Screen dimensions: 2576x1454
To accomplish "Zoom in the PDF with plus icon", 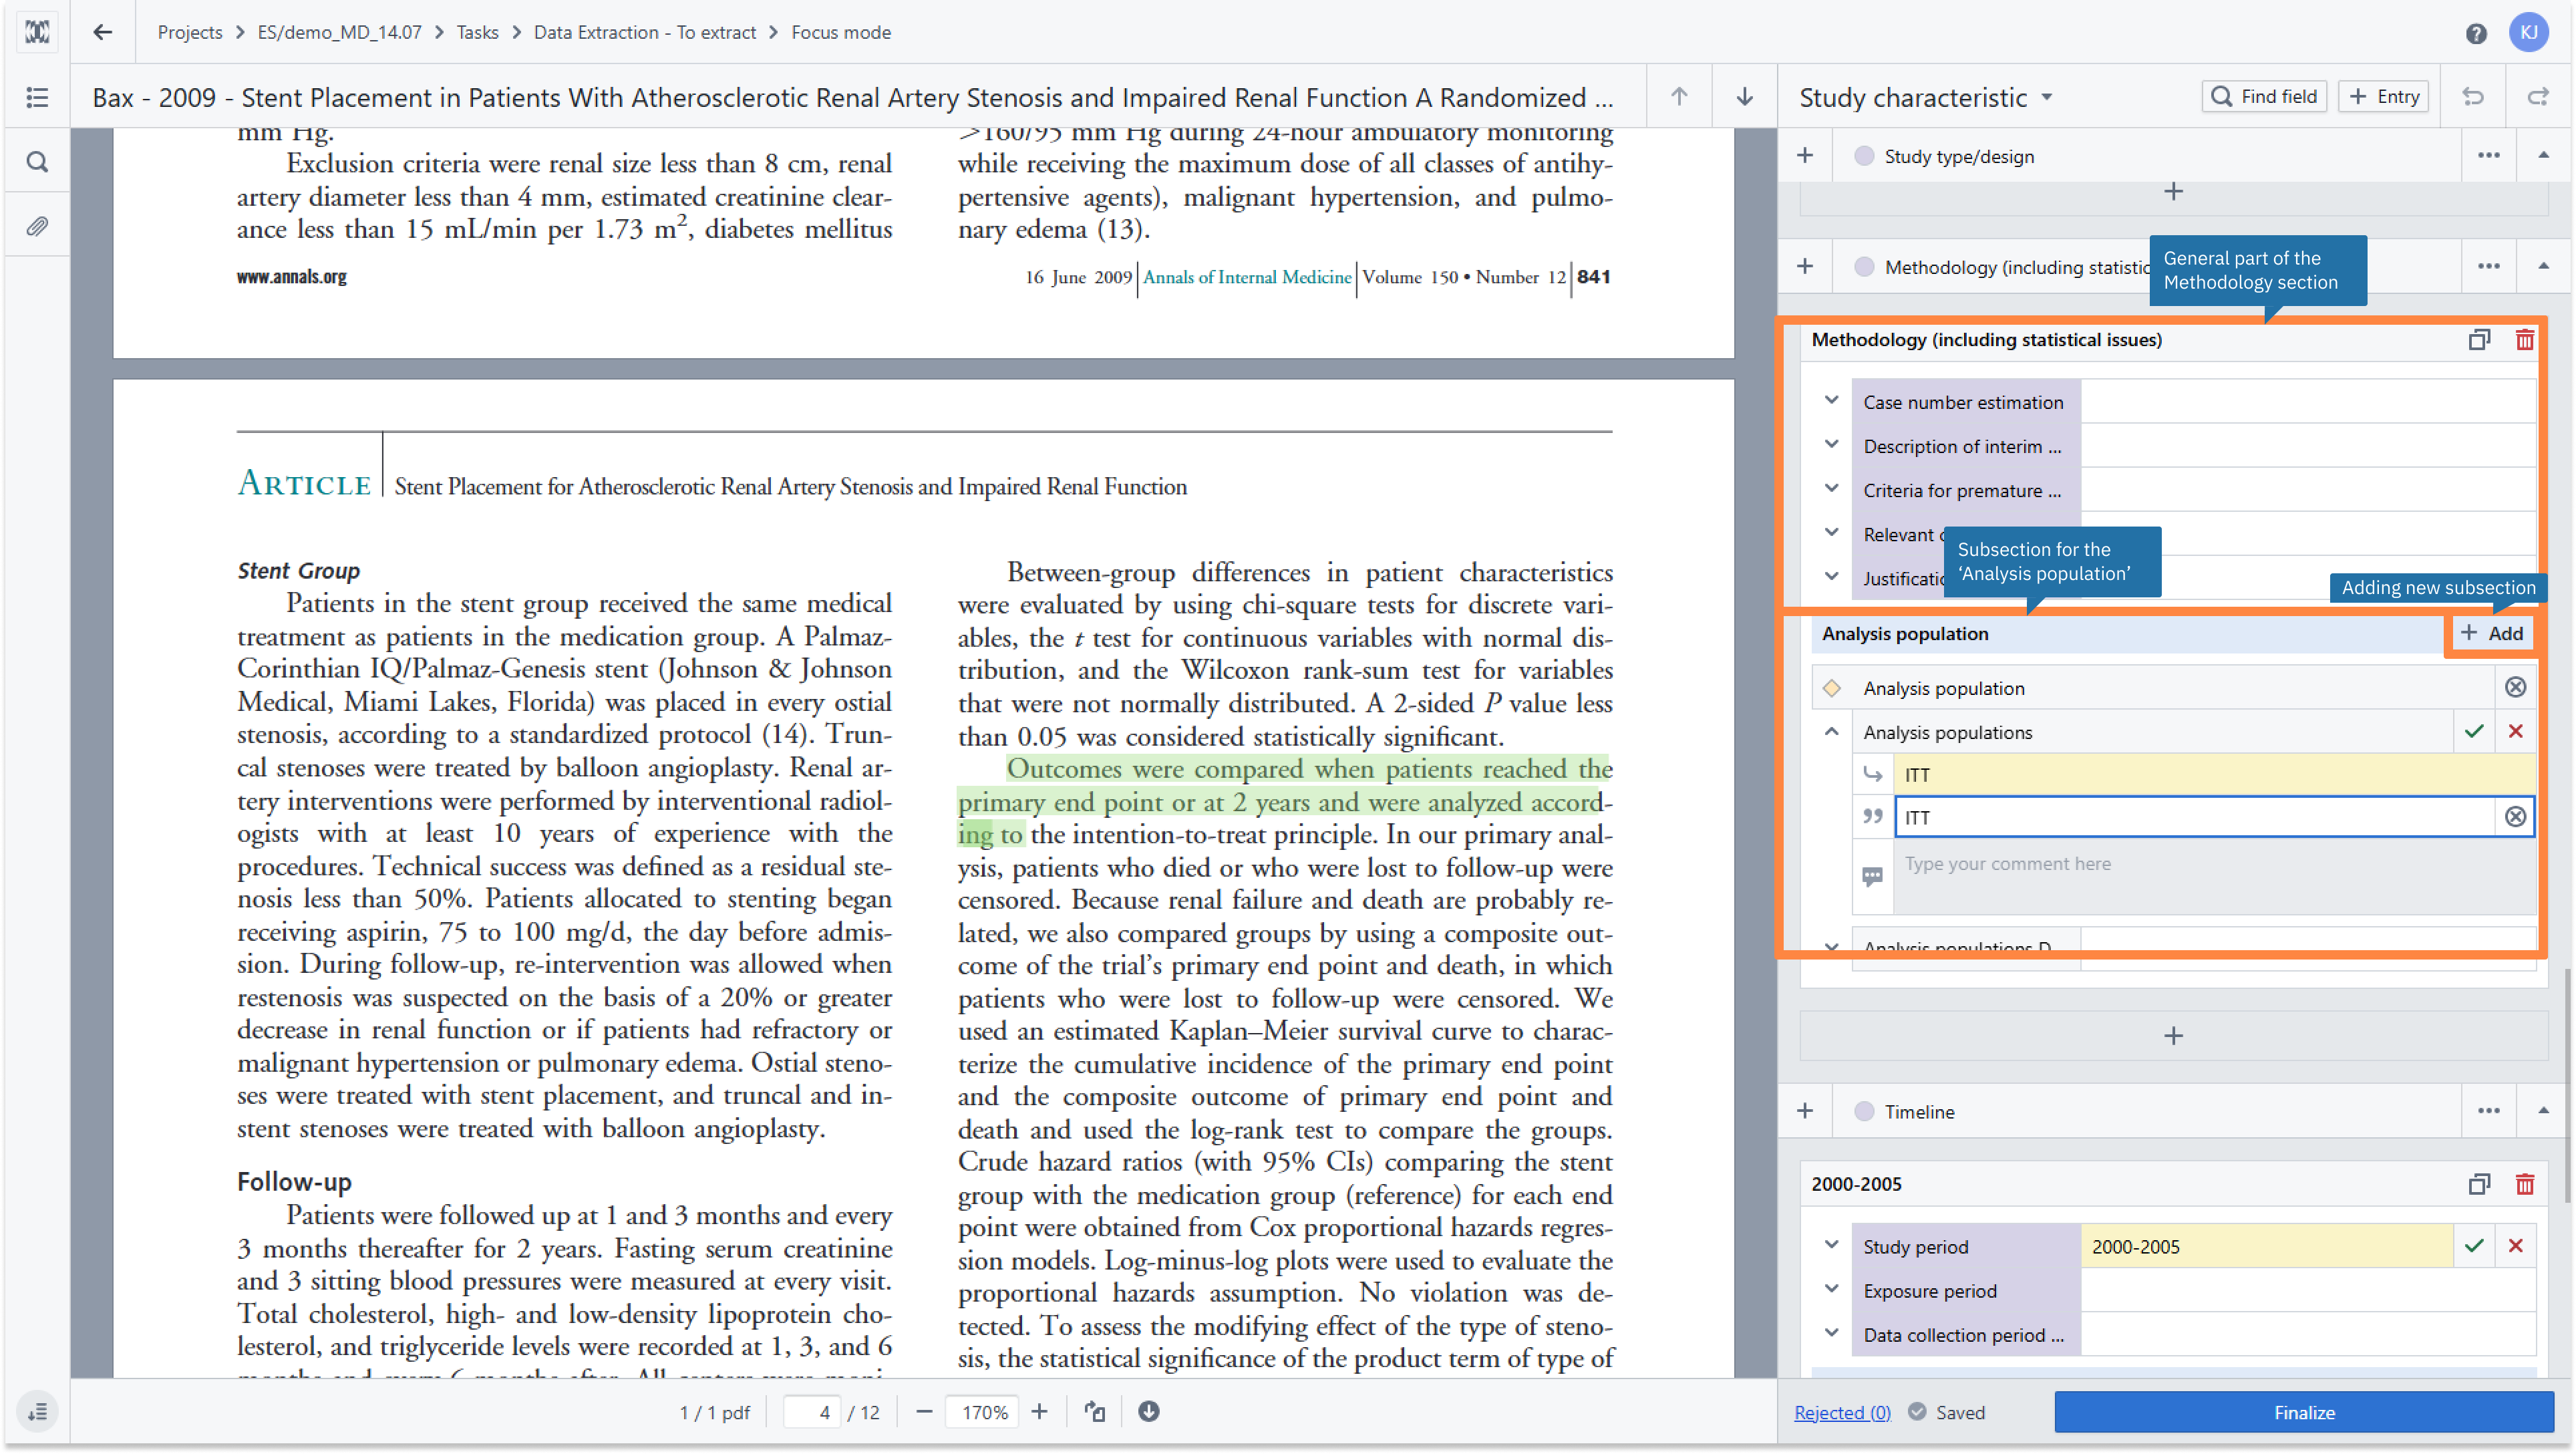I will (x=1040, y=1412).
